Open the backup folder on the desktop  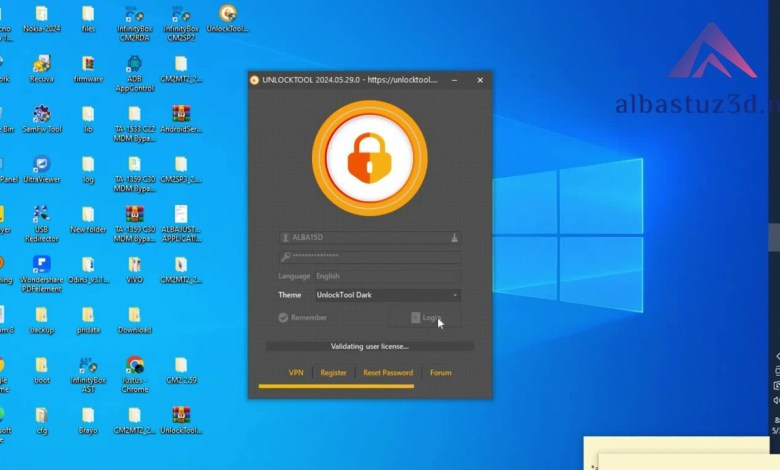pyautogui.click(x=42, y=320)
